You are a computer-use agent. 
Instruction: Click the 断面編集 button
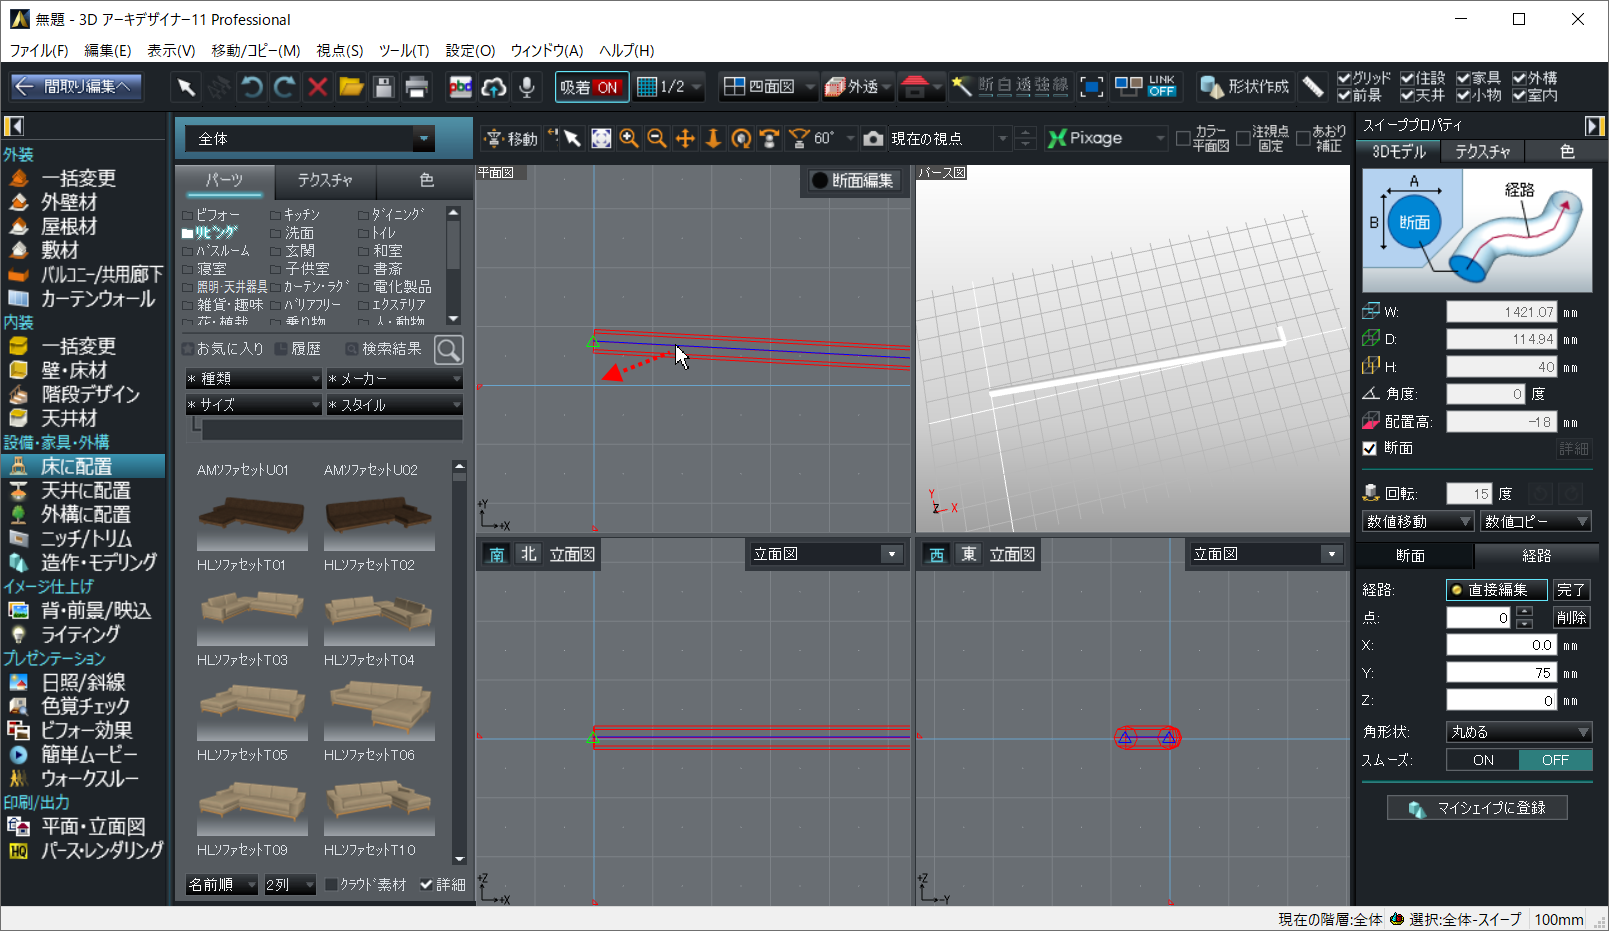click(x=853, y=180)
